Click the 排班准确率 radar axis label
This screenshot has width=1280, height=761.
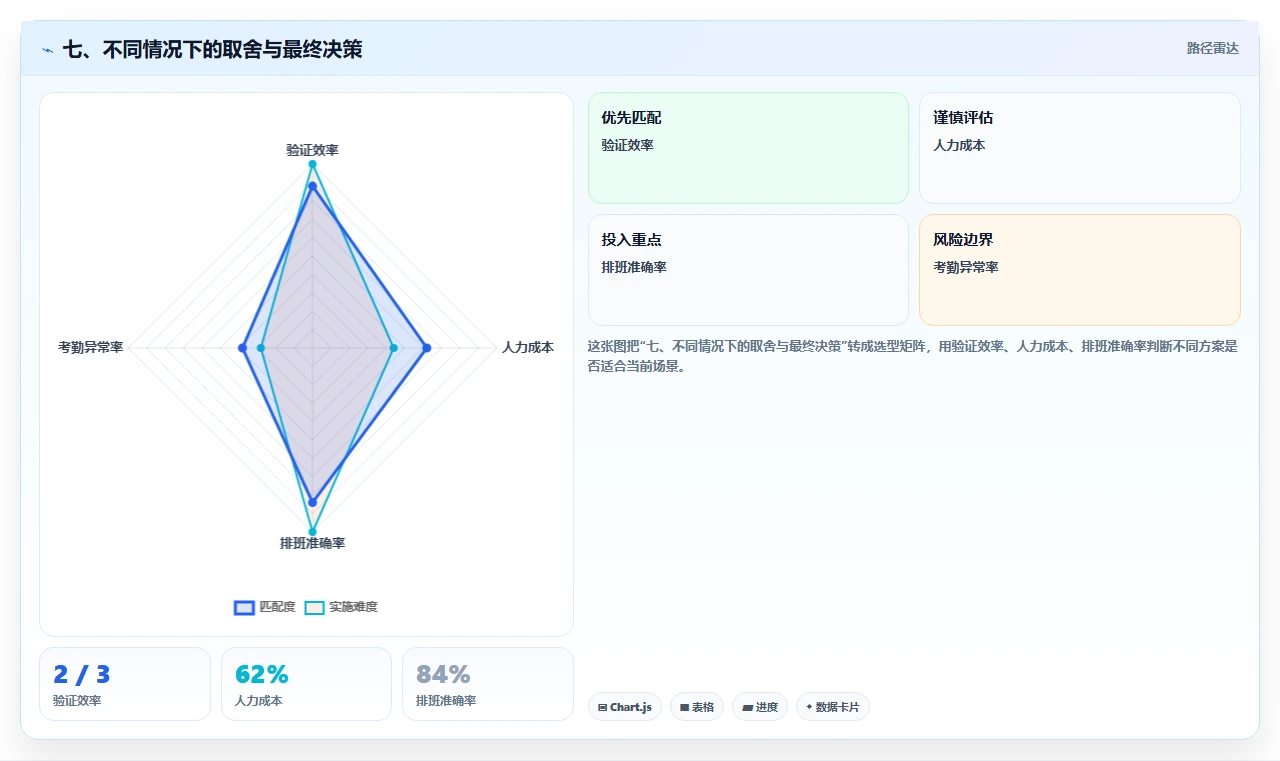point(312,543)
